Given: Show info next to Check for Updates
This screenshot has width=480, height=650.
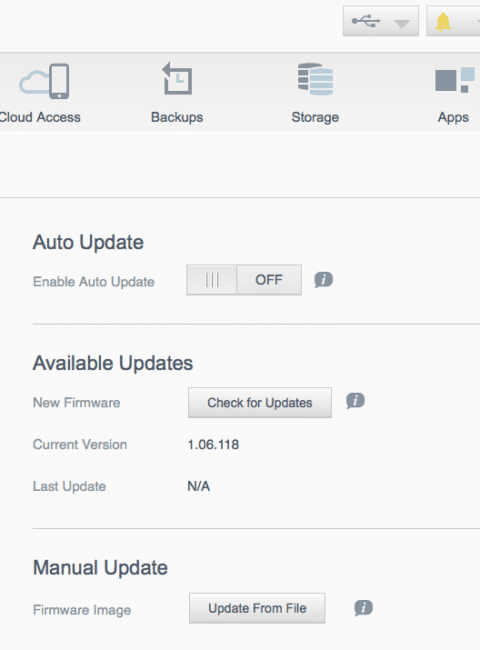Looking at the screenshot, I should click(x=355, y=401).
